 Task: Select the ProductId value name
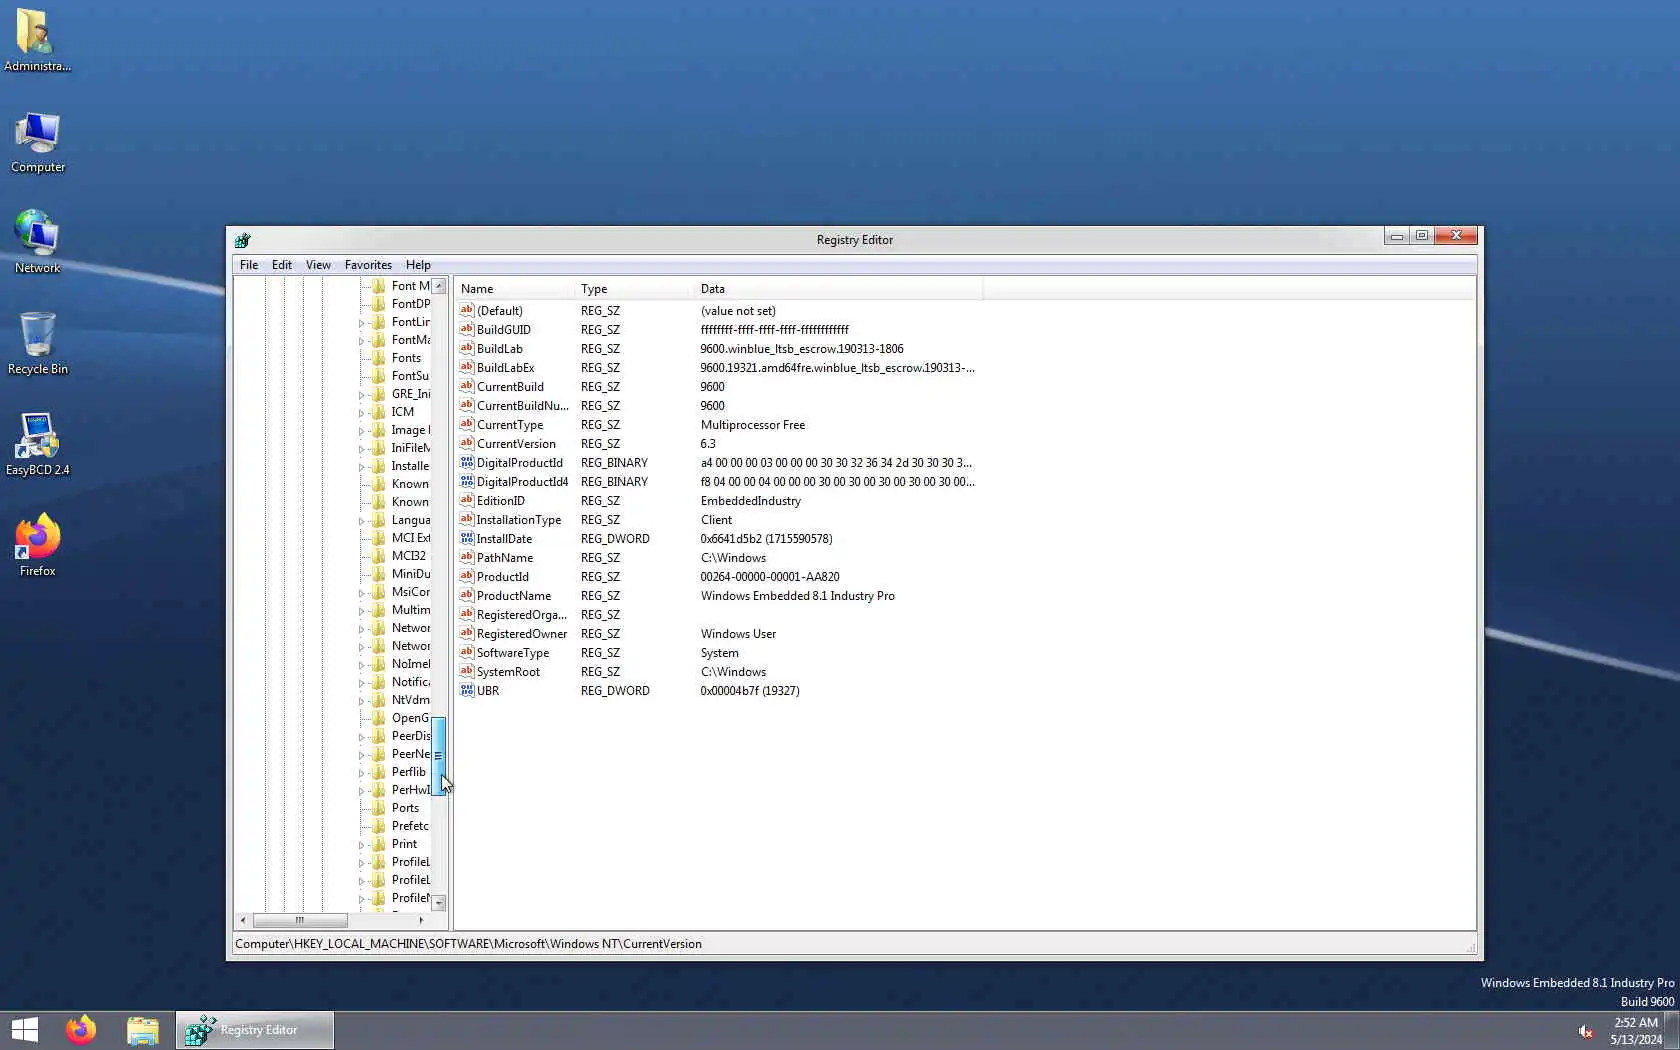[503, 577]
